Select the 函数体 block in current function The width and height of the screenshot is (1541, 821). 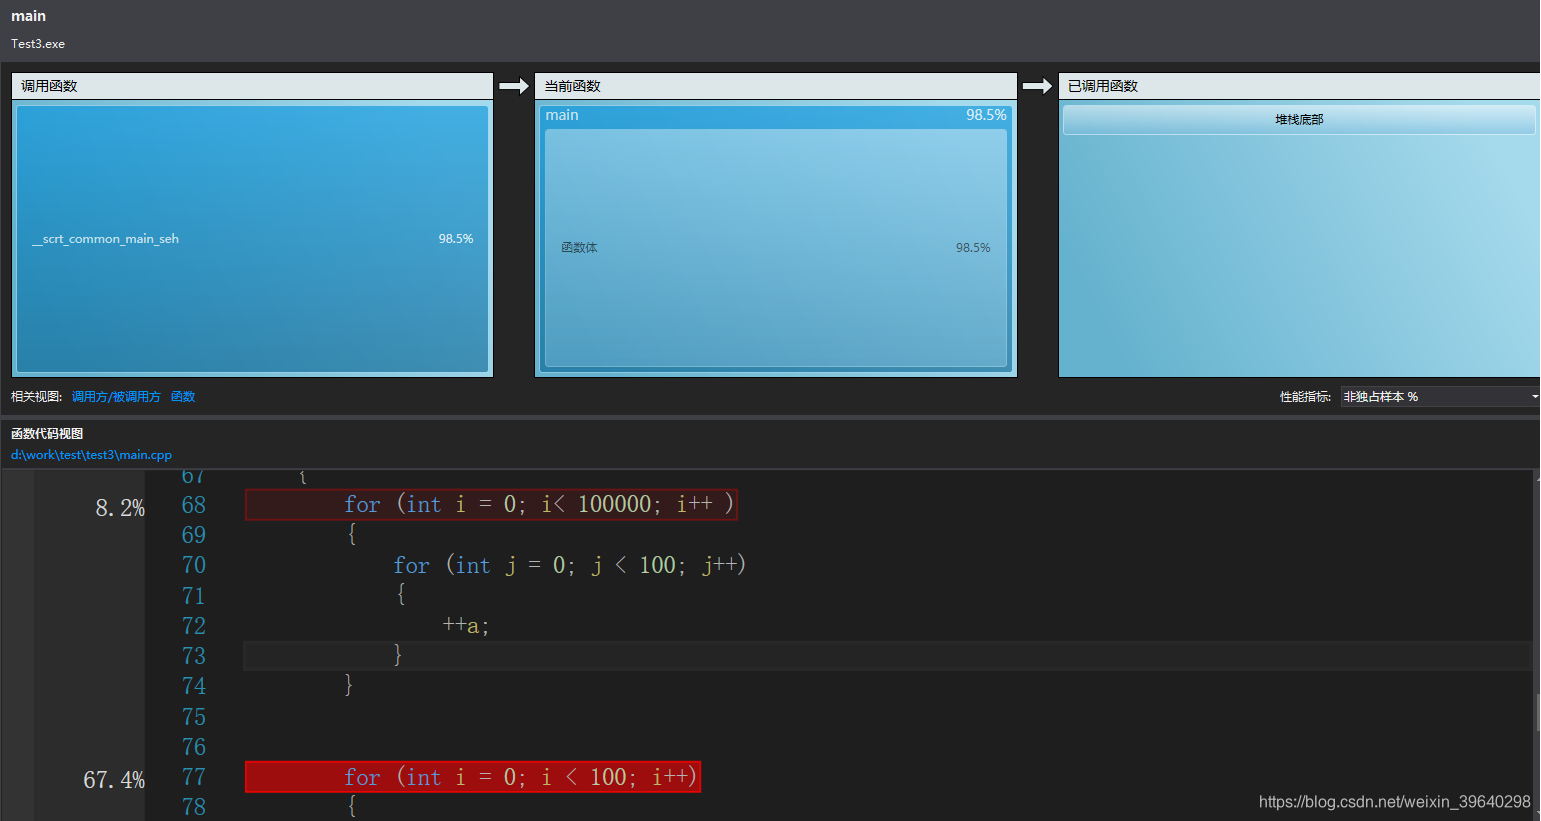click(775, 248)
